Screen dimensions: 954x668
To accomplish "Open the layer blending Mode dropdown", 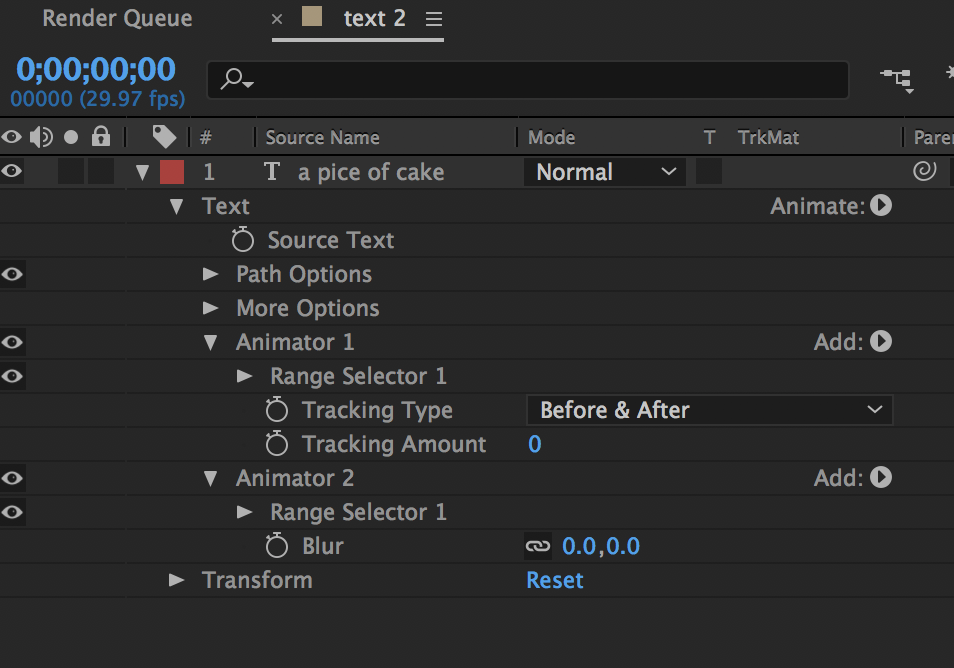I will click(605, 172).
